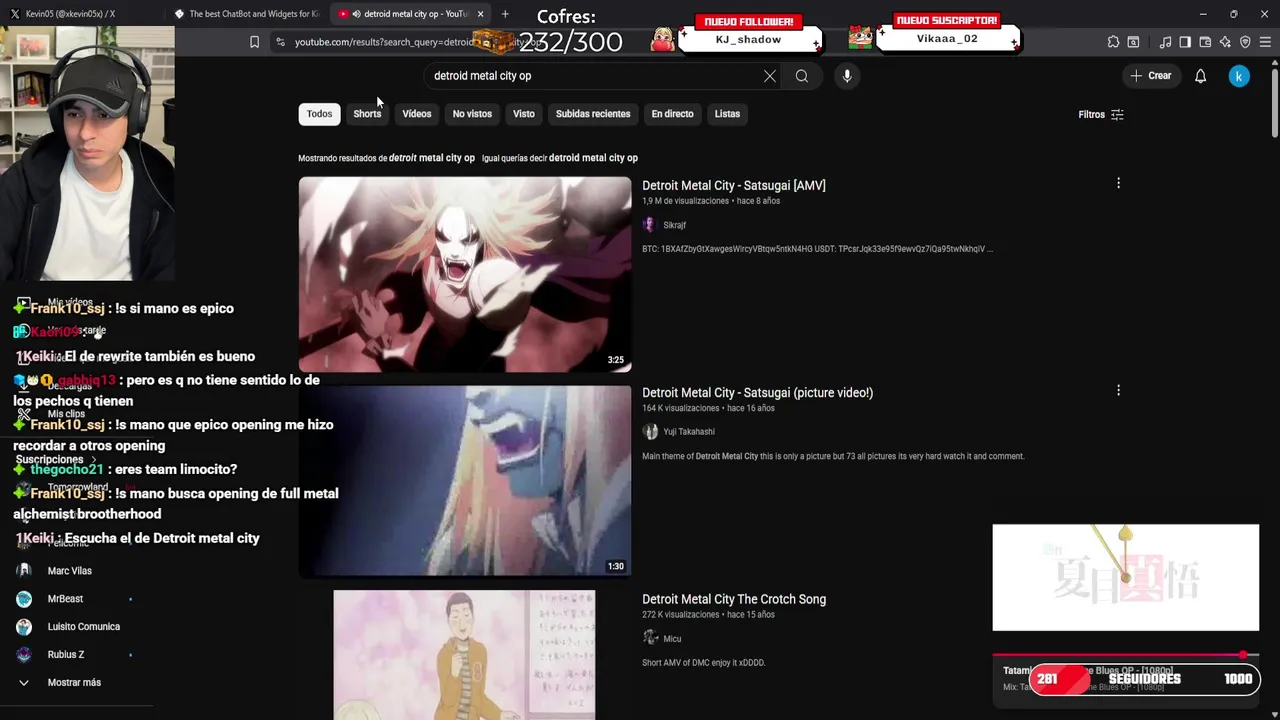The width and height of the screenshot is (1280, 720).
Task: Open the music player icon in browser toolbar
Action: [x=1165, y=42]
